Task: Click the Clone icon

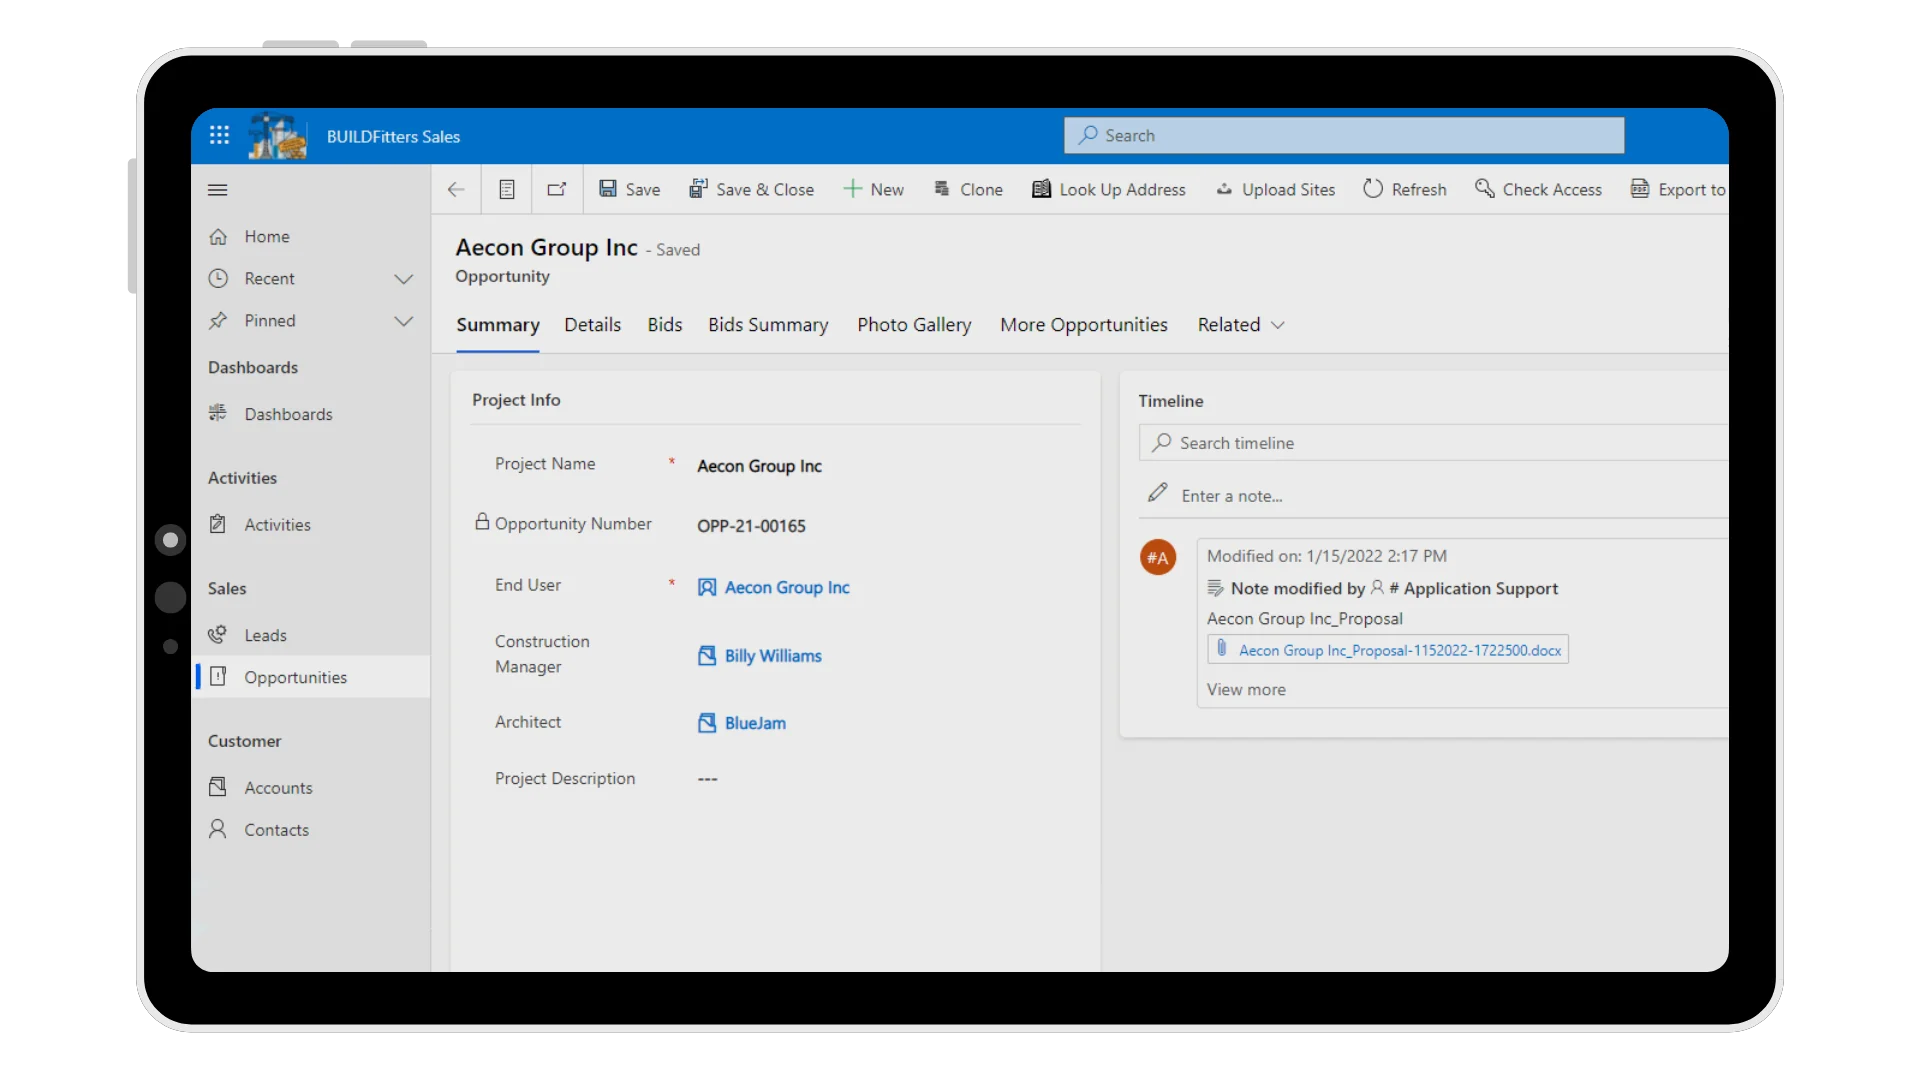Action: point(942,189)
